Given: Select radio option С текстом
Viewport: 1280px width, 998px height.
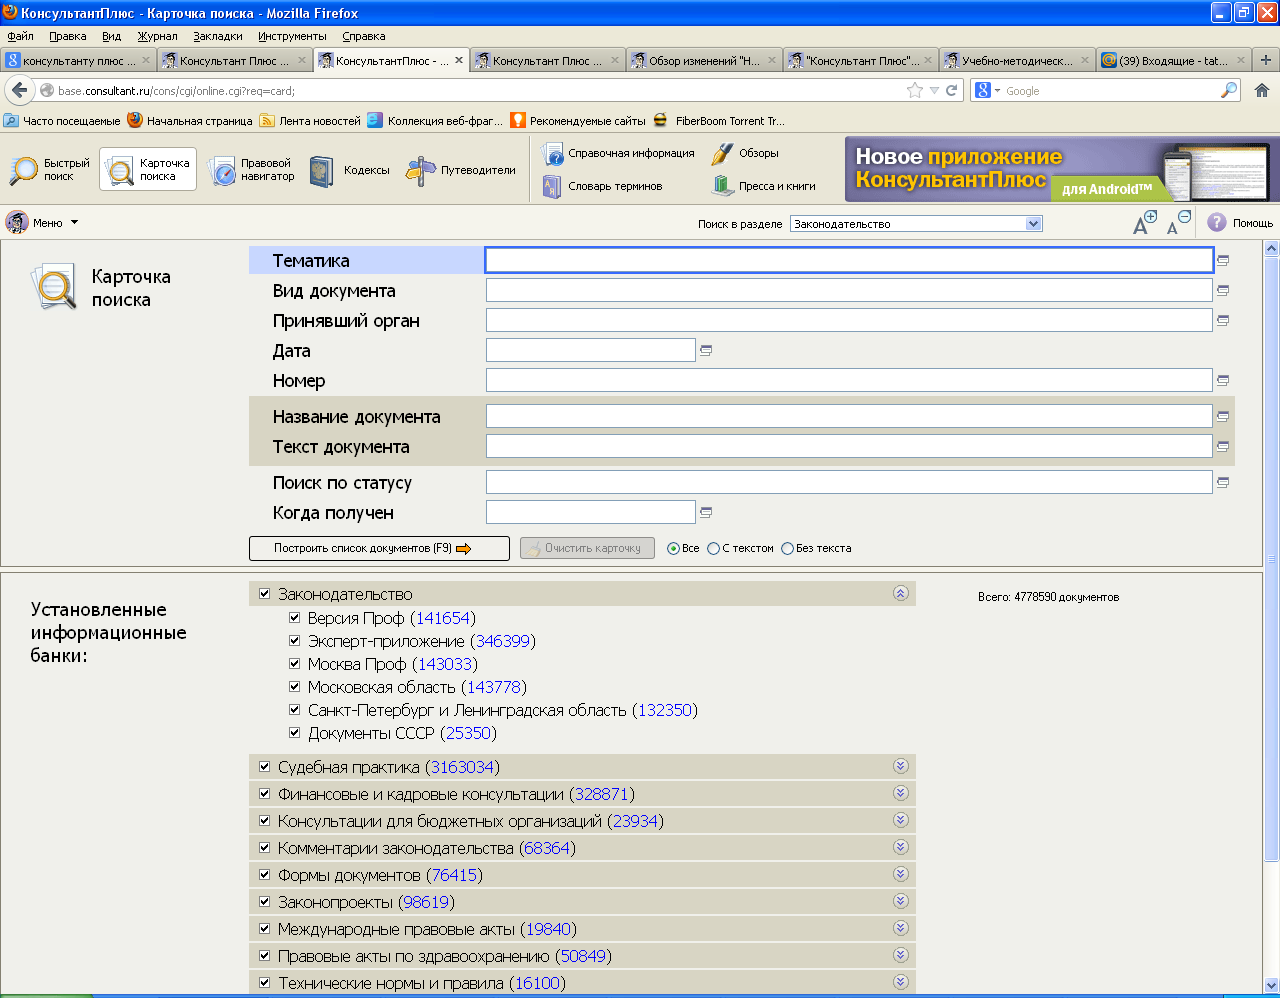Looking at the screenshot, I should 713,548.
